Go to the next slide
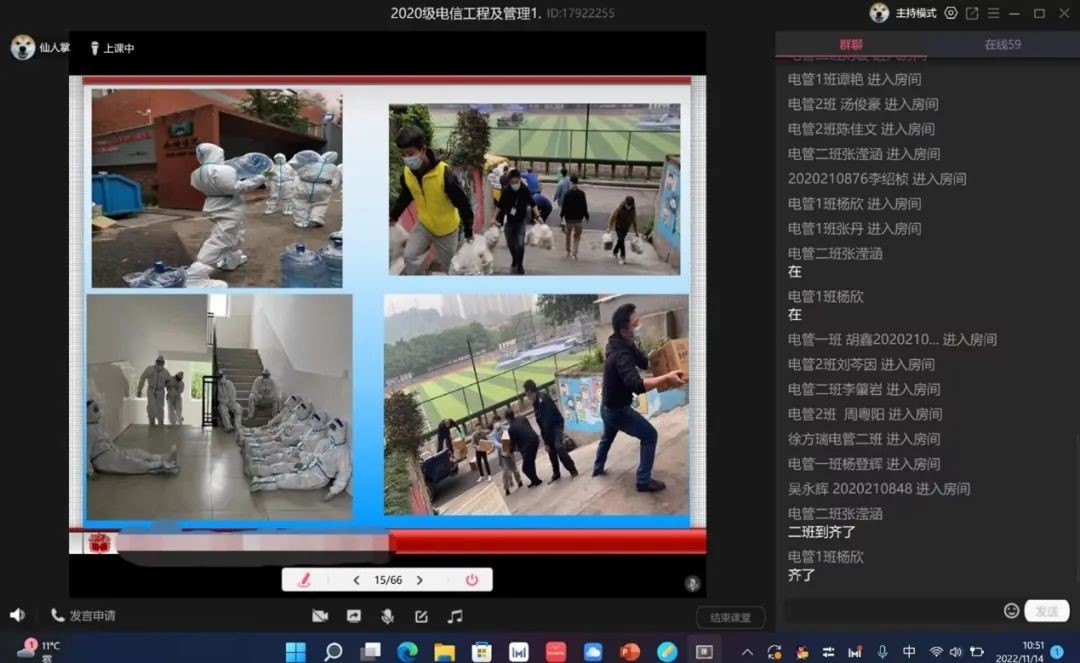Screen dimensions: 1080x663 click(x=420, y=580)
